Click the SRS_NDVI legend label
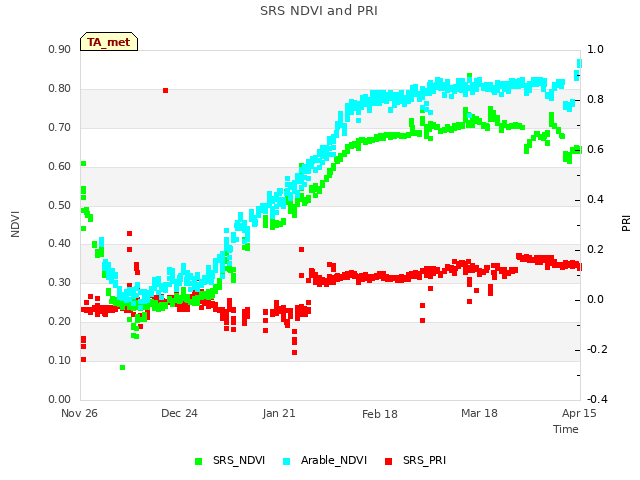 pyautogui.click(x=239, y=460)
